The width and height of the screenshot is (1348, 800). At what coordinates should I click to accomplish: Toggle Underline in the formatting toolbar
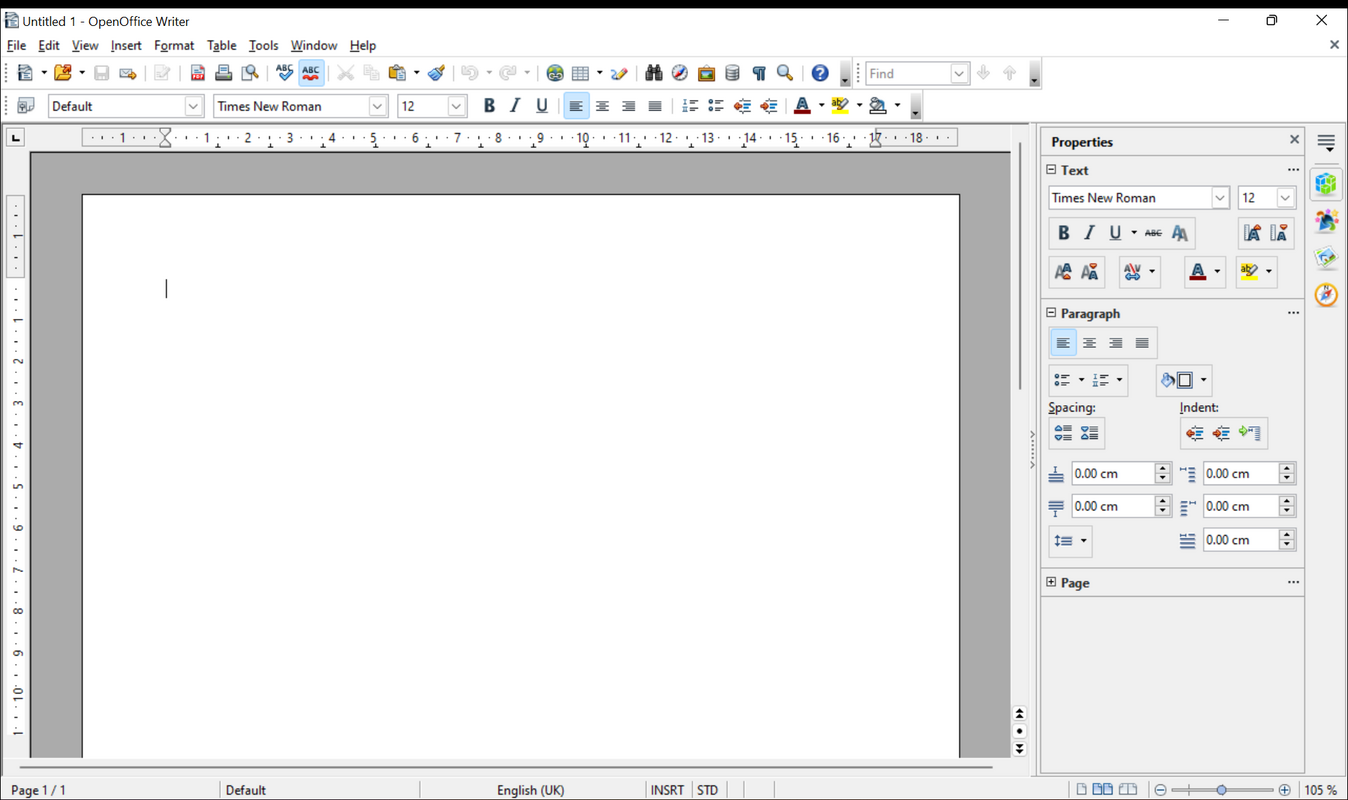tap(542, 106)
